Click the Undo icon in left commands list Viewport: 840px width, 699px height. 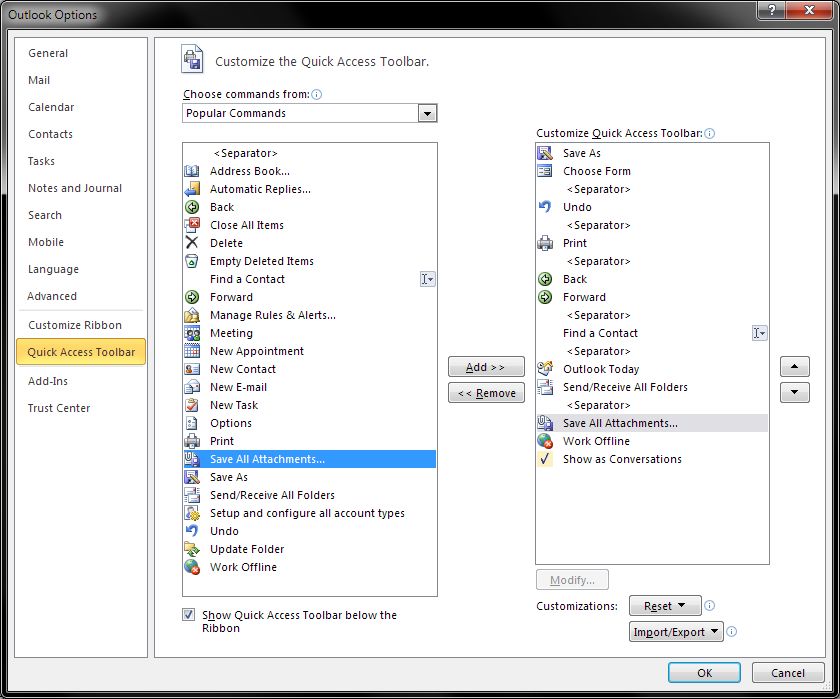click(x=192, y=531)
